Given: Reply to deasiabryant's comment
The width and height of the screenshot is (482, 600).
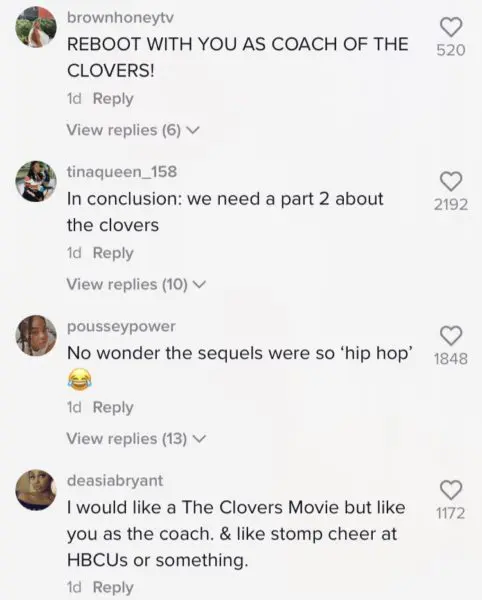Looking at the screenshot, I should pos(113,587).
